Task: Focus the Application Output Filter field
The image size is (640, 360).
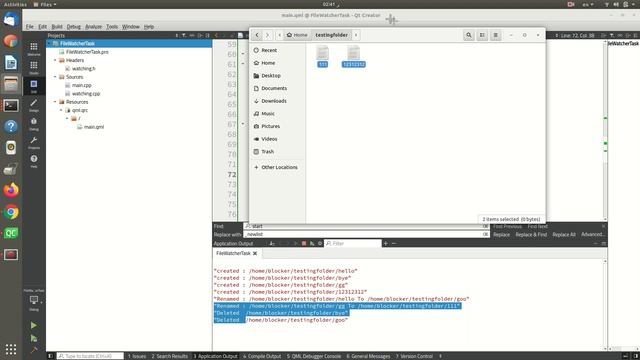Action: tap(353, 243)
